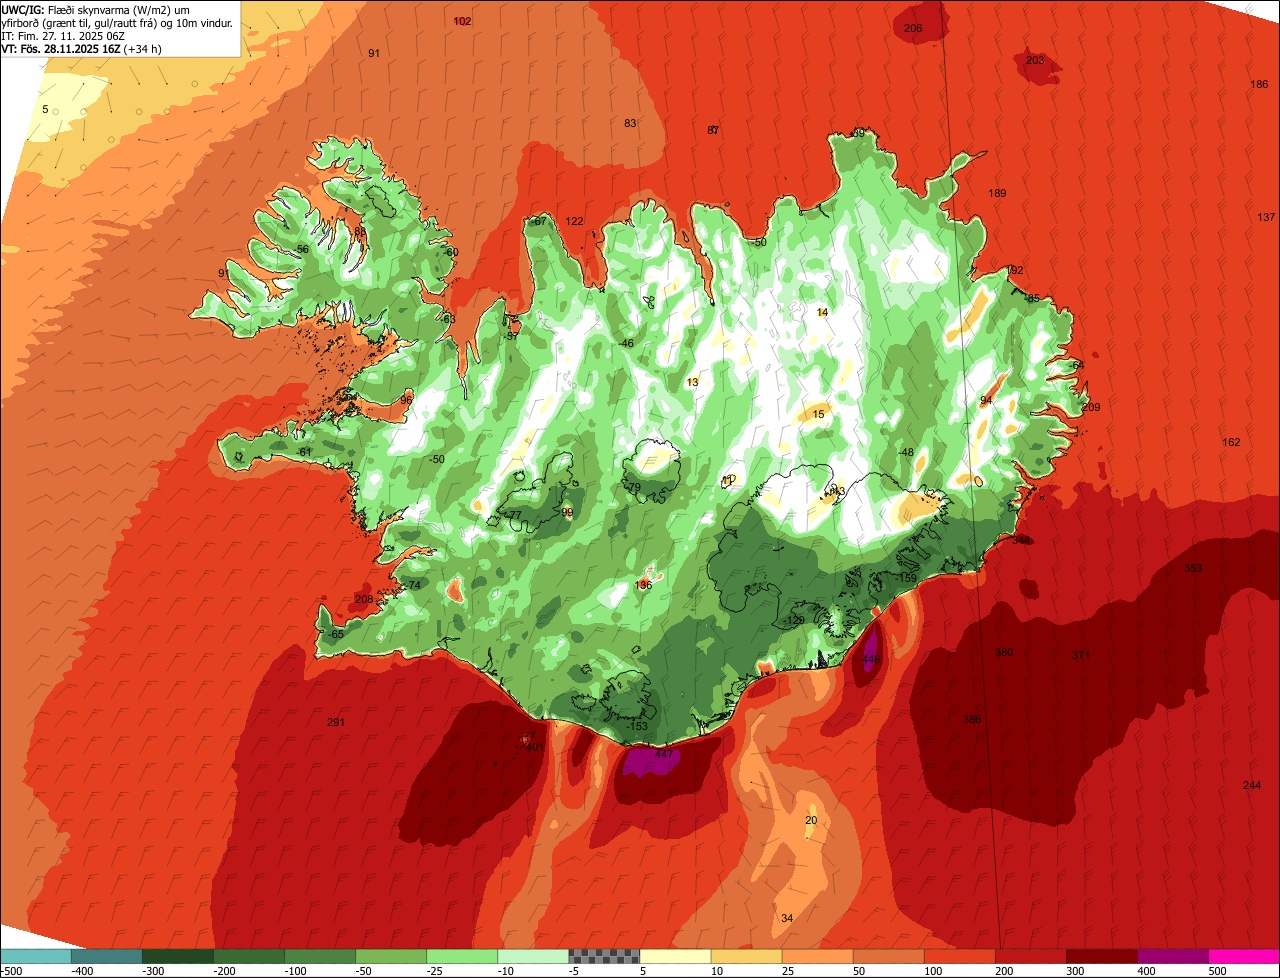Click the '-129' value in southeast Iceland
The height and width of the screenshot is (978, 1280).
pyautogui.click(x=795, y=620)
